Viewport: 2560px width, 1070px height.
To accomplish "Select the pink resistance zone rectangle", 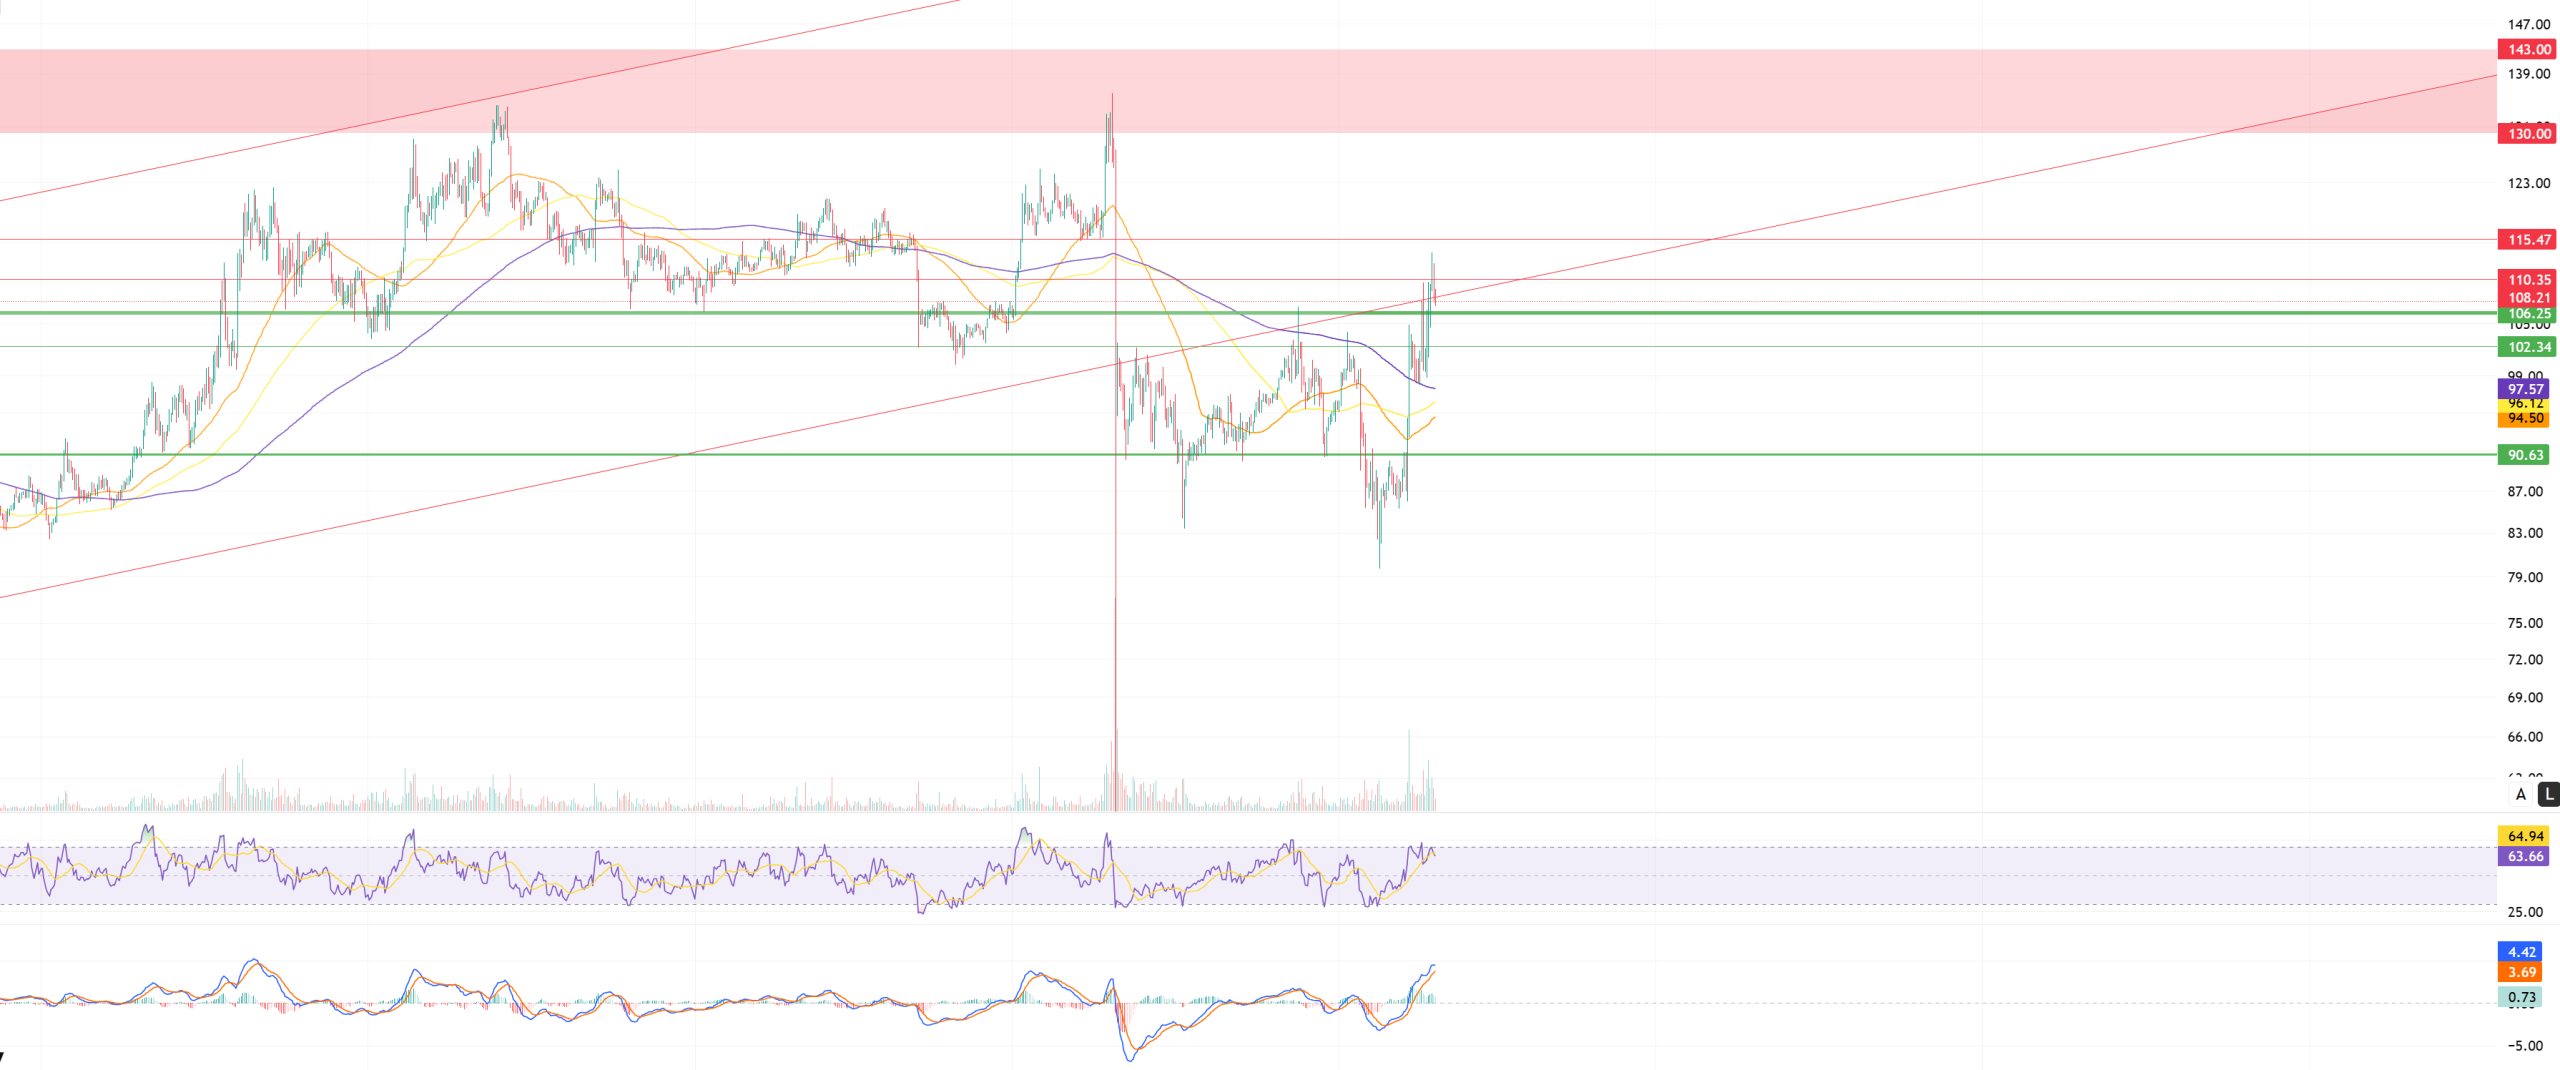I will point(1200,90).
